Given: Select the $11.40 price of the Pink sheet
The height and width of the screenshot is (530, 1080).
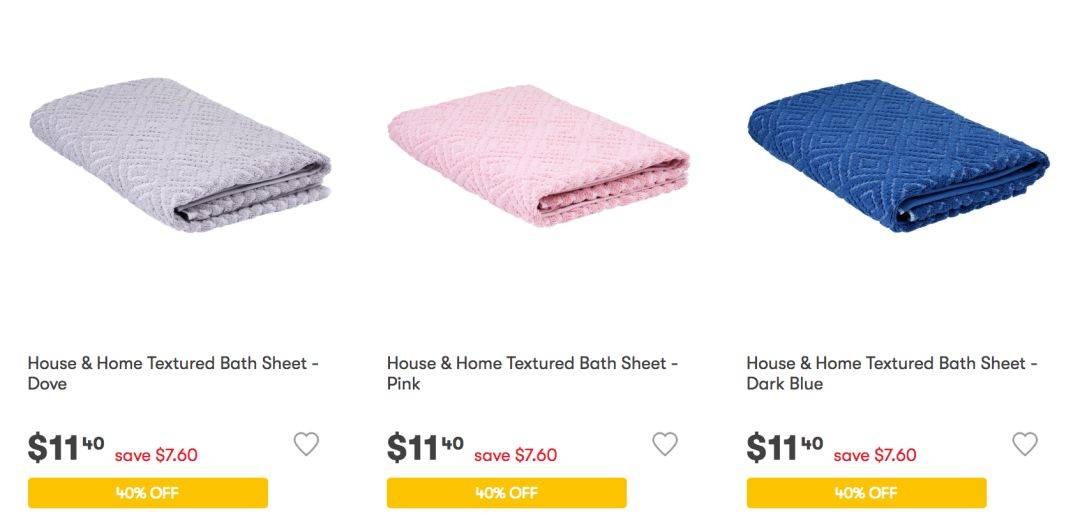Looking at the screenshot, I should point(425,447).
